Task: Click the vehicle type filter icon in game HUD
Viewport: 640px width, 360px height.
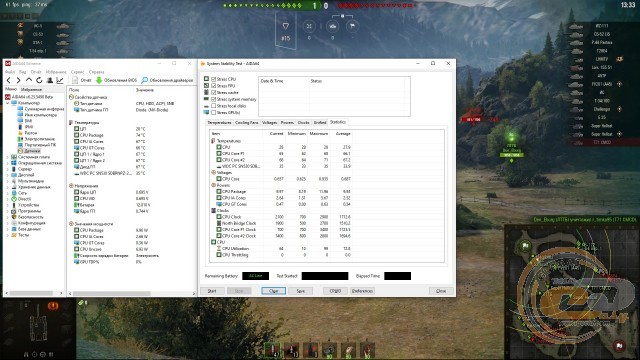Action: click(286, 26)
